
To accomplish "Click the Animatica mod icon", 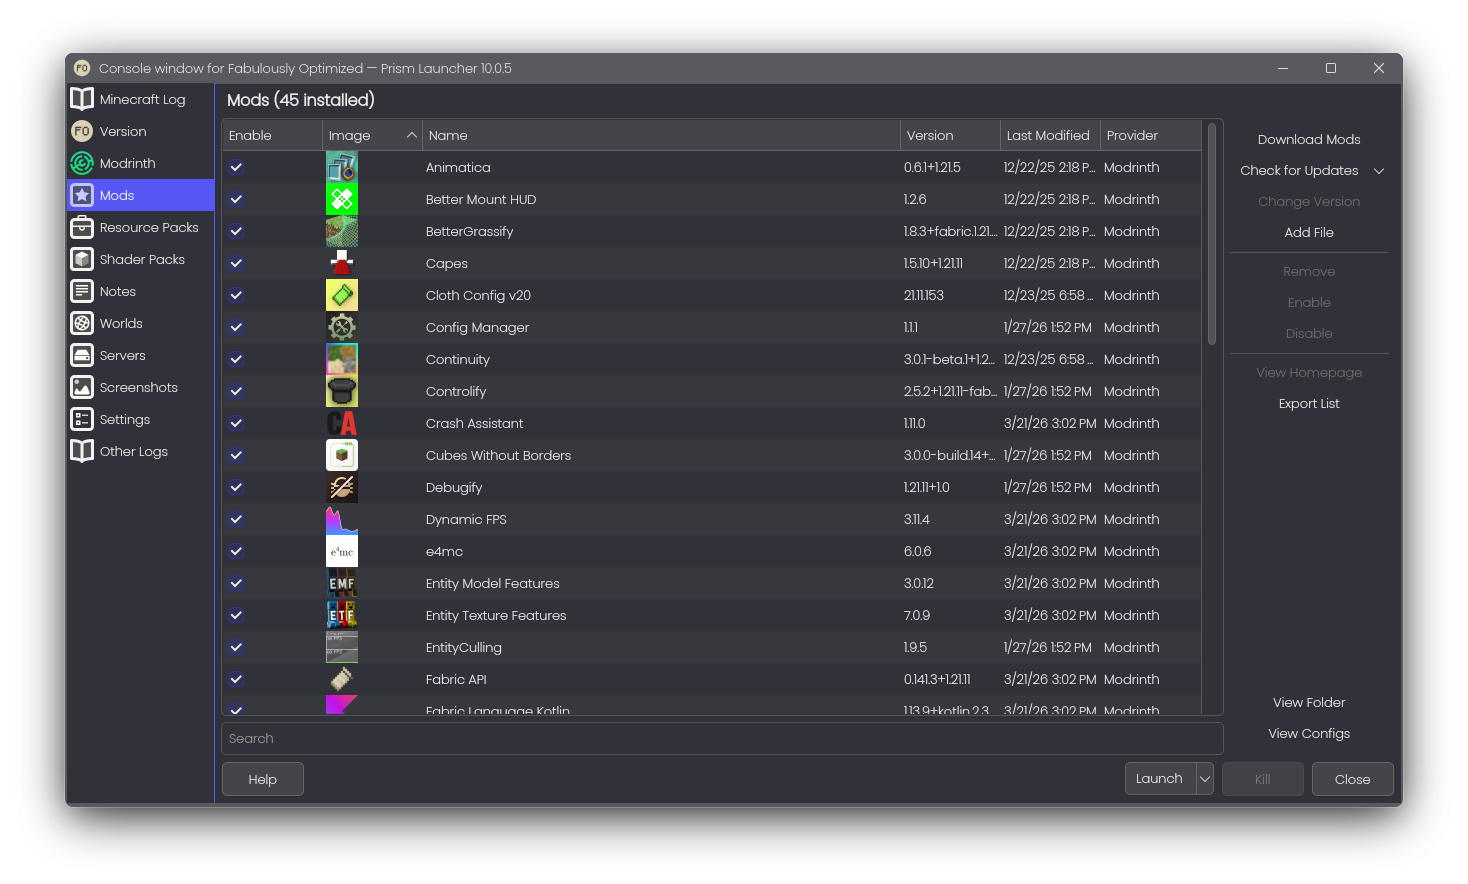I will [342, 167].
